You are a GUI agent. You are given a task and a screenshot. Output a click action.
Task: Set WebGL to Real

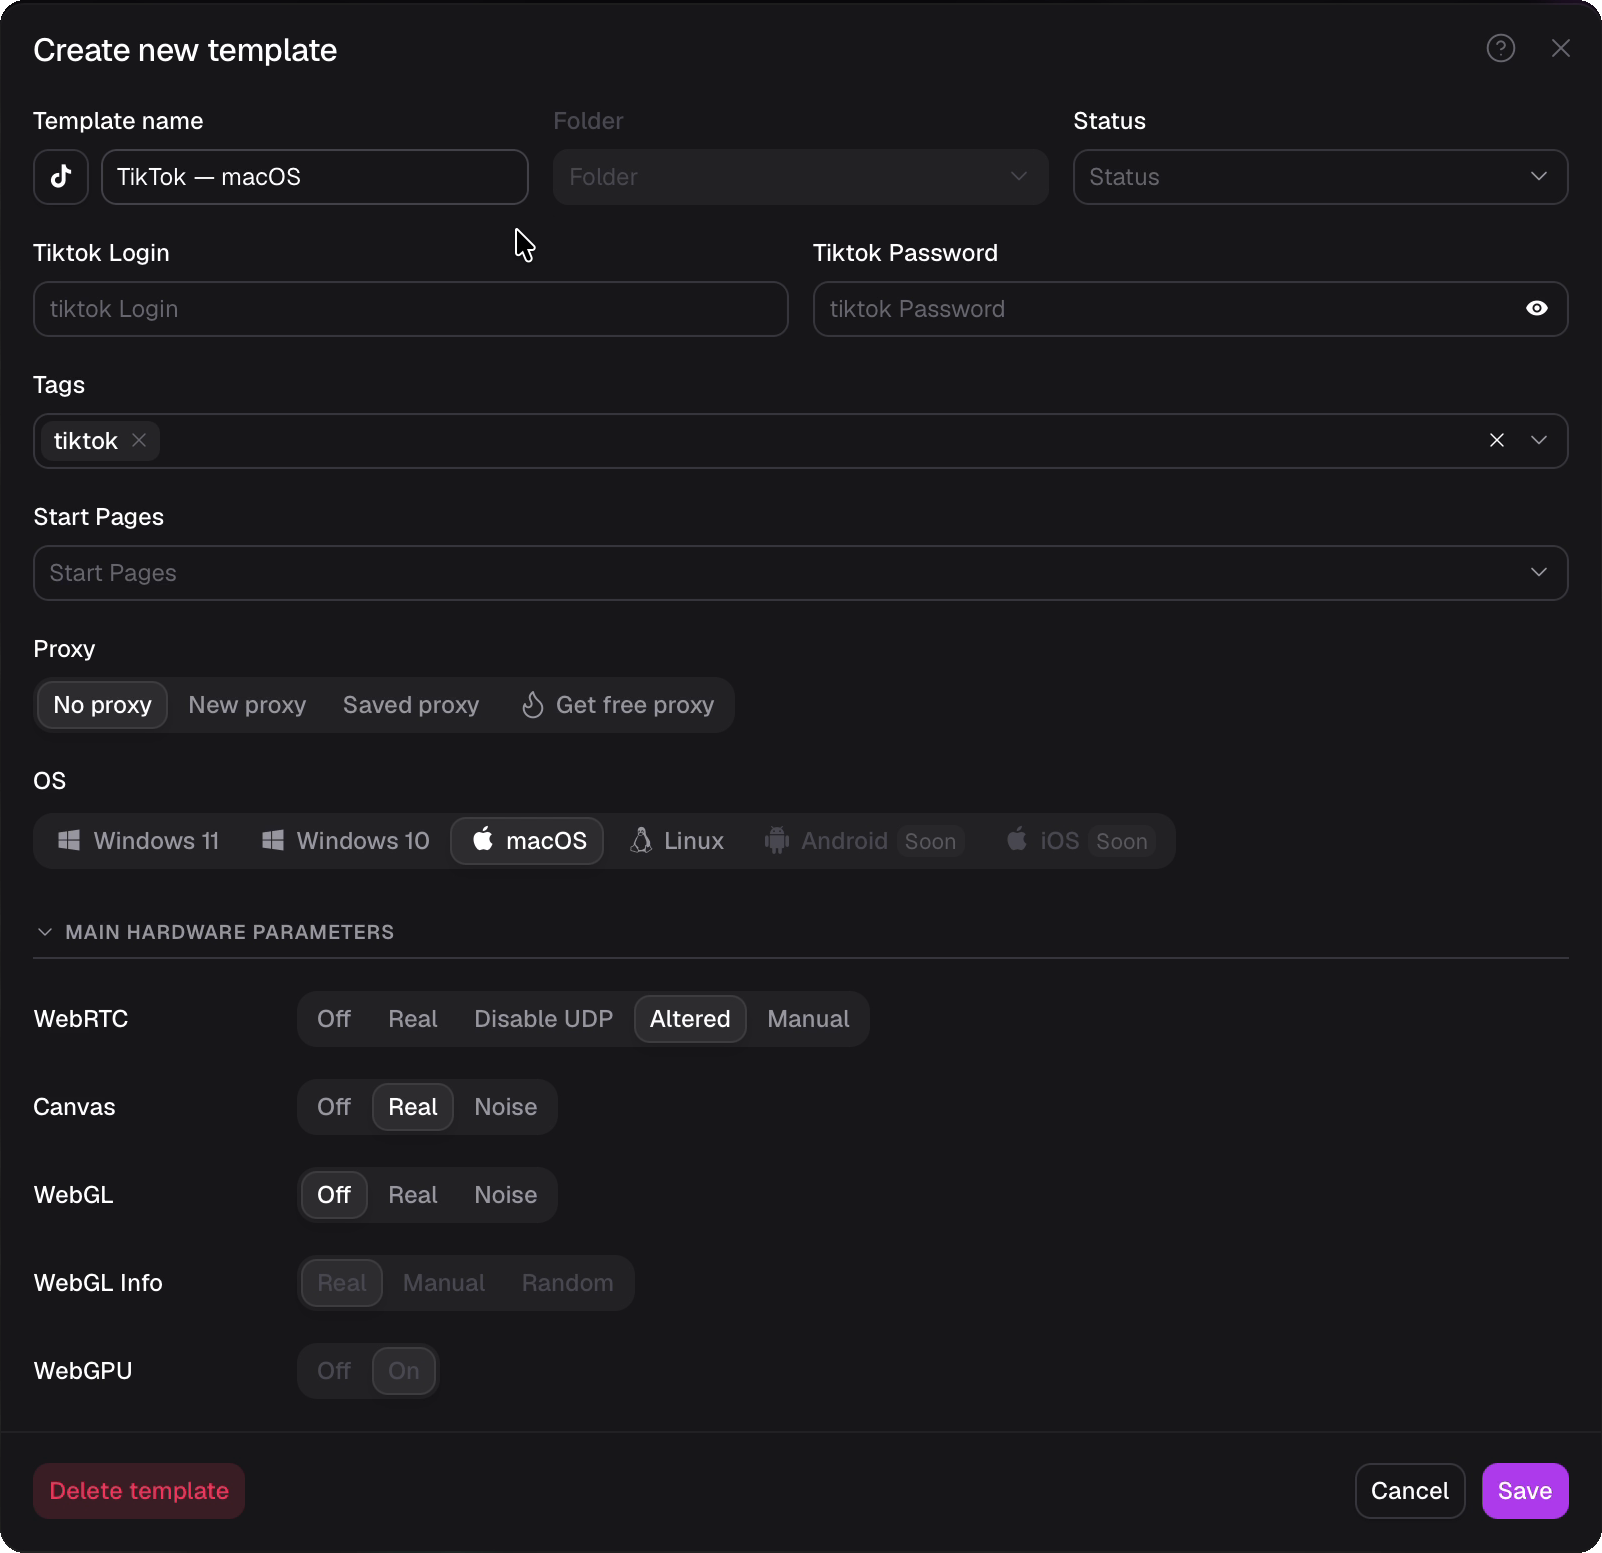point(413,1195)
